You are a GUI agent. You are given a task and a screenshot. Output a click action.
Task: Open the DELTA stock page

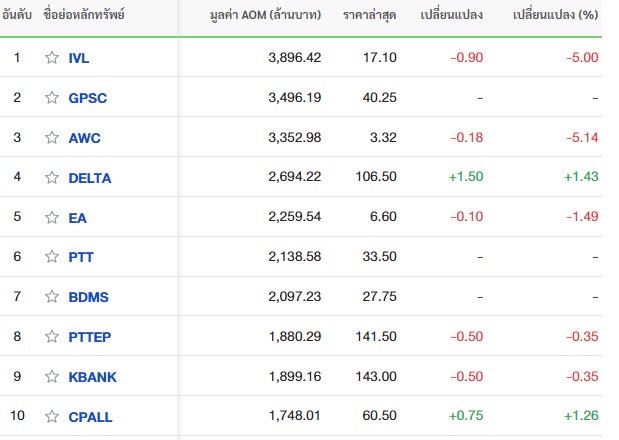point(89,178)
